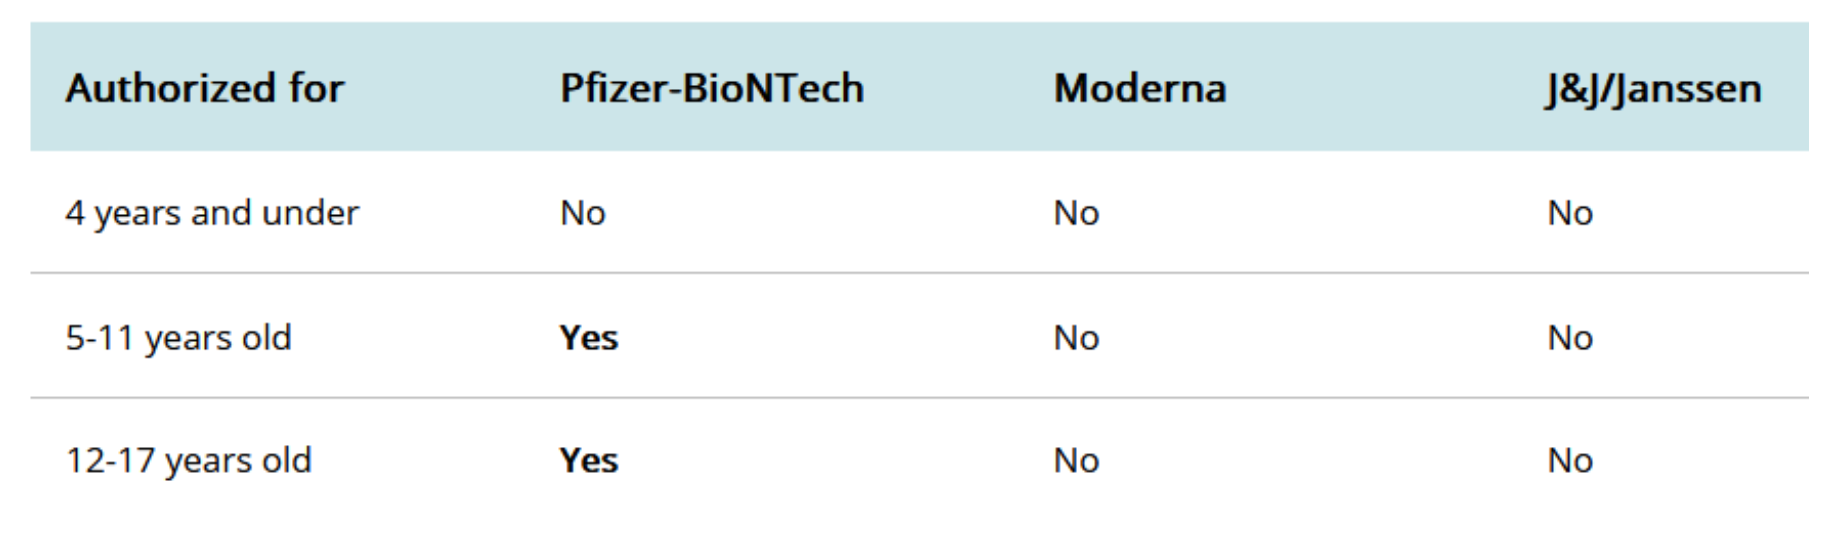1844x546 pixels.
Task: Click J&J/Janssen 'No' for 12-17 years old
Action: 1570,461
